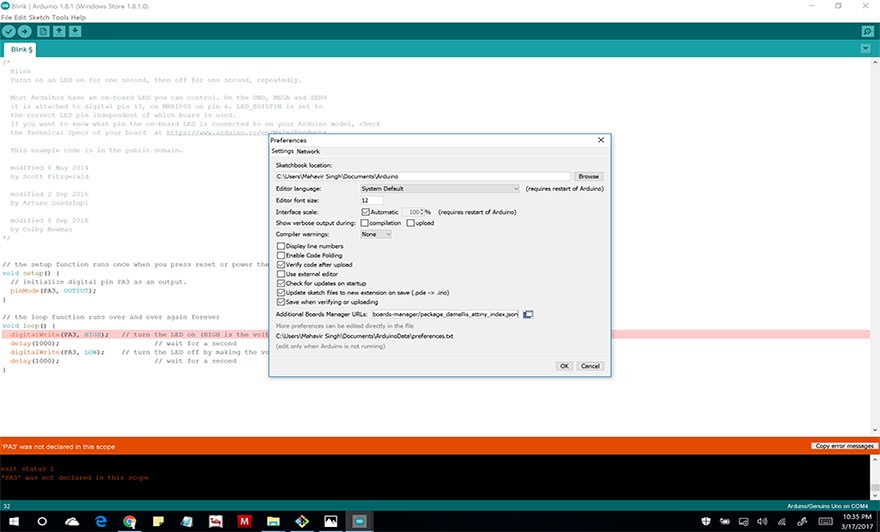Screen dimensions: 880x532
Task: Click the Upload arrow toolbar icon
Action: 25,31
